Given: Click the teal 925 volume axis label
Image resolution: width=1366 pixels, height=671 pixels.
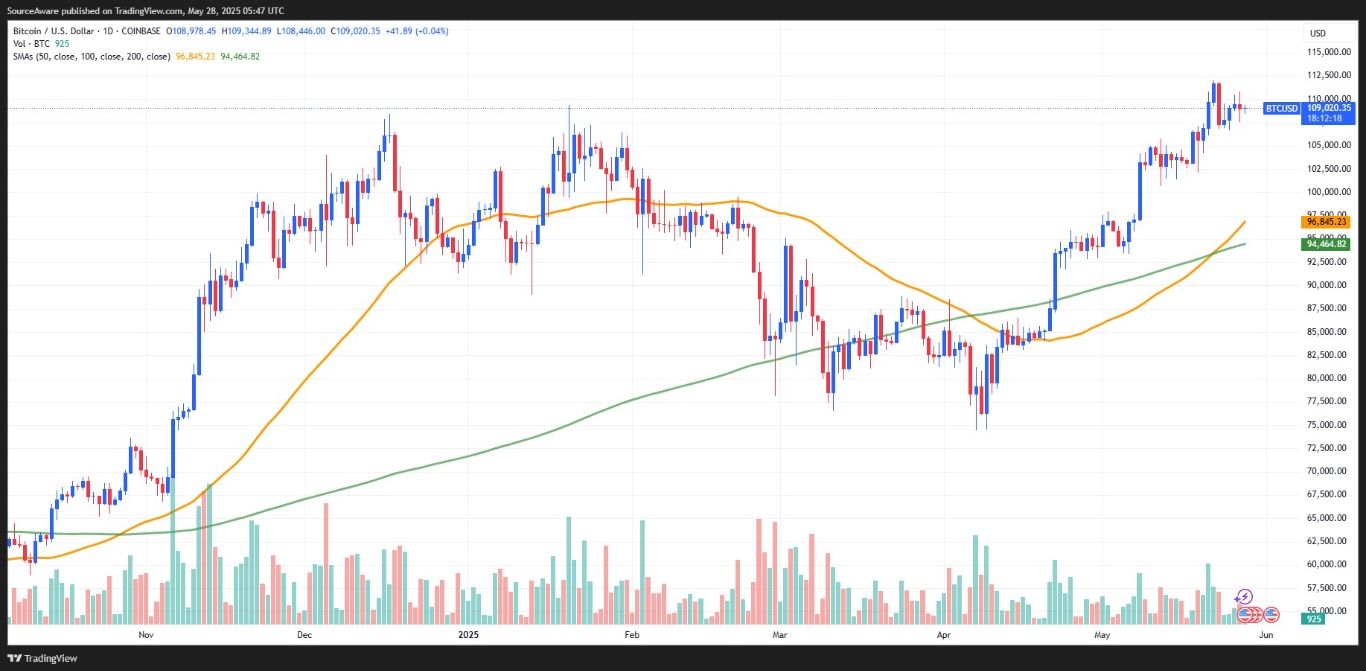Looking at the screenshot, I should 1312,620.
